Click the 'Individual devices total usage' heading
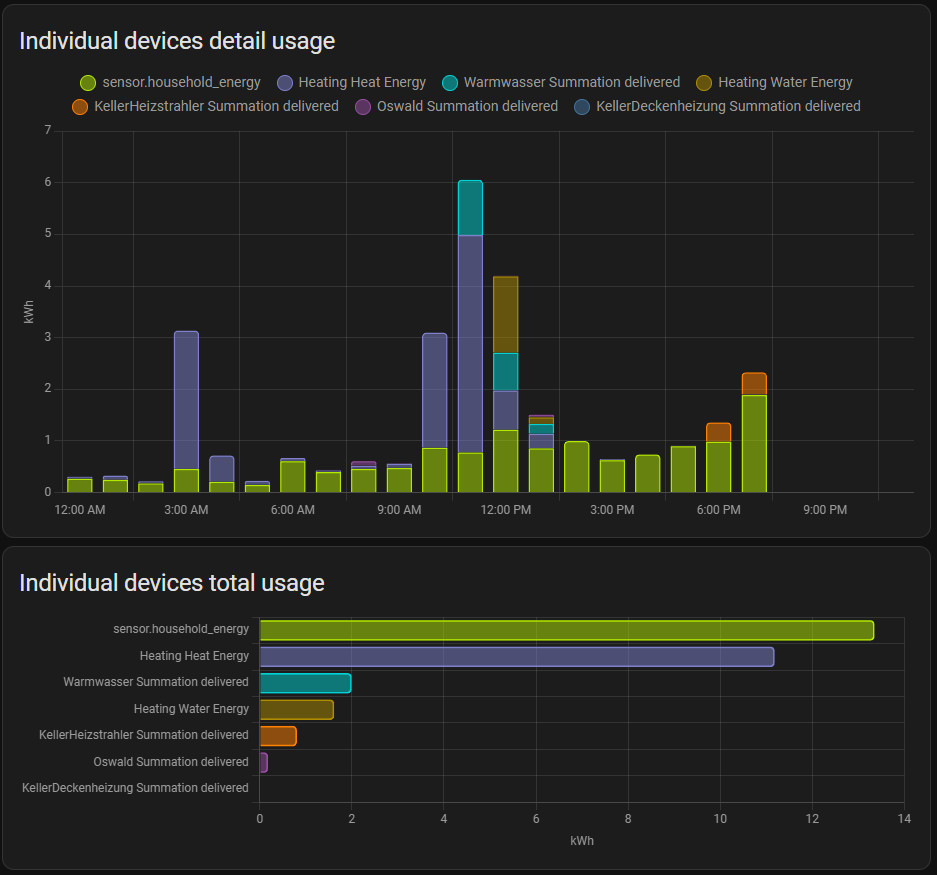937x875 pixels. click(x=172, y=583)
